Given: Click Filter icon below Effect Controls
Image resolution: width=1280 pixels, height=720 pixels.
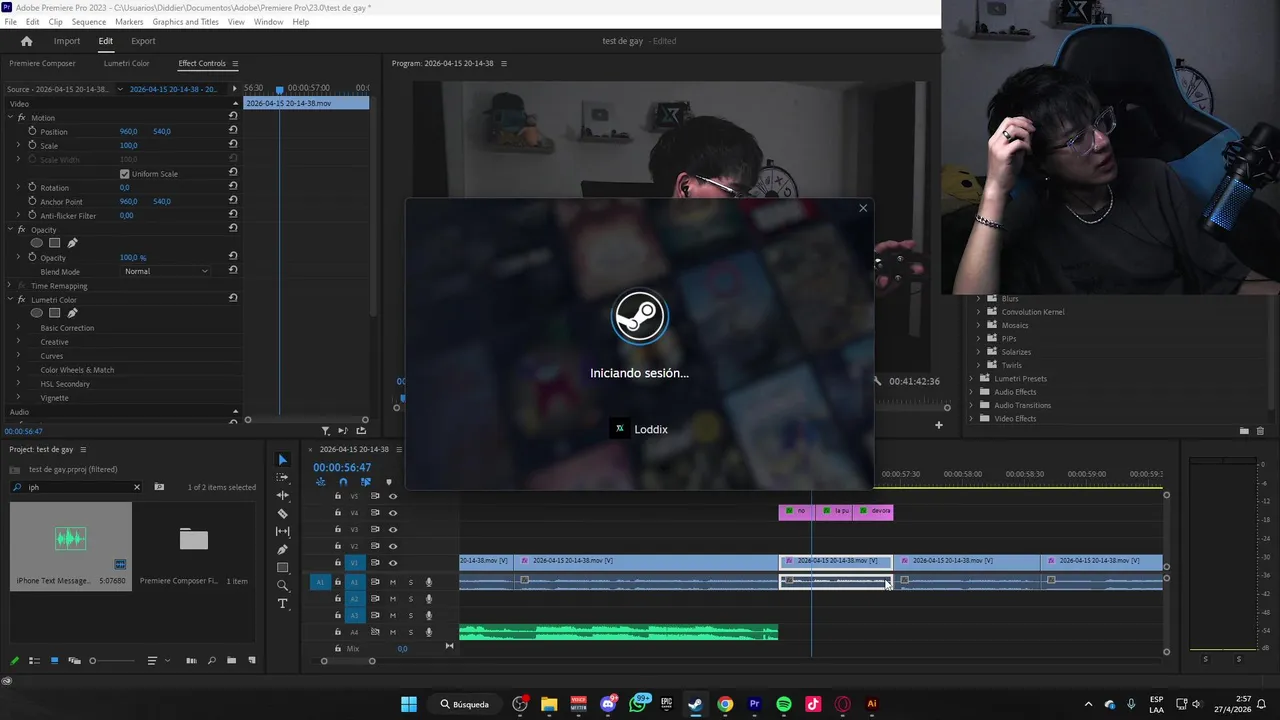Looking at the screenshot, I should (x=325, y=431).
